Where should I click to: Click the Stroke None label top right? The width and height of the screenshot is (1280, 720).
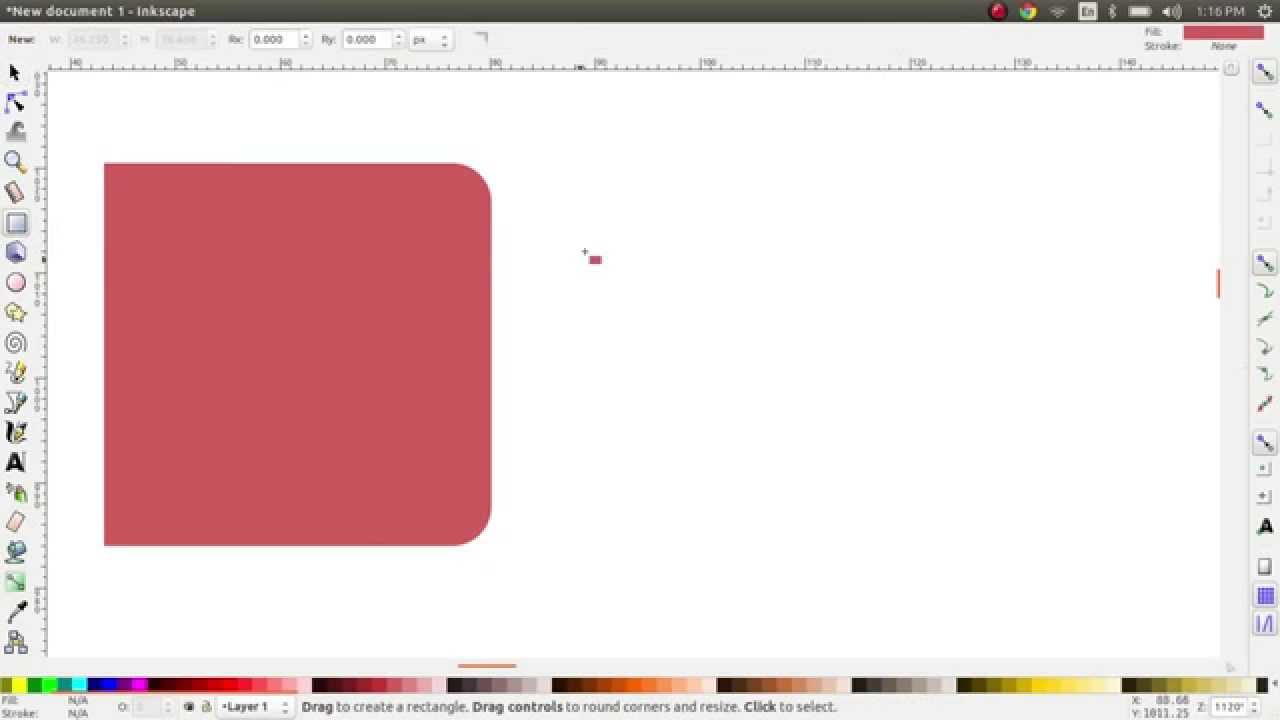1223,46
